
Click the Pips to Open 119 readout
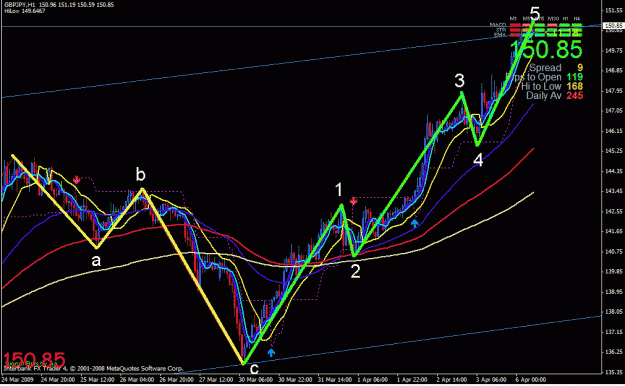[544, 77]
